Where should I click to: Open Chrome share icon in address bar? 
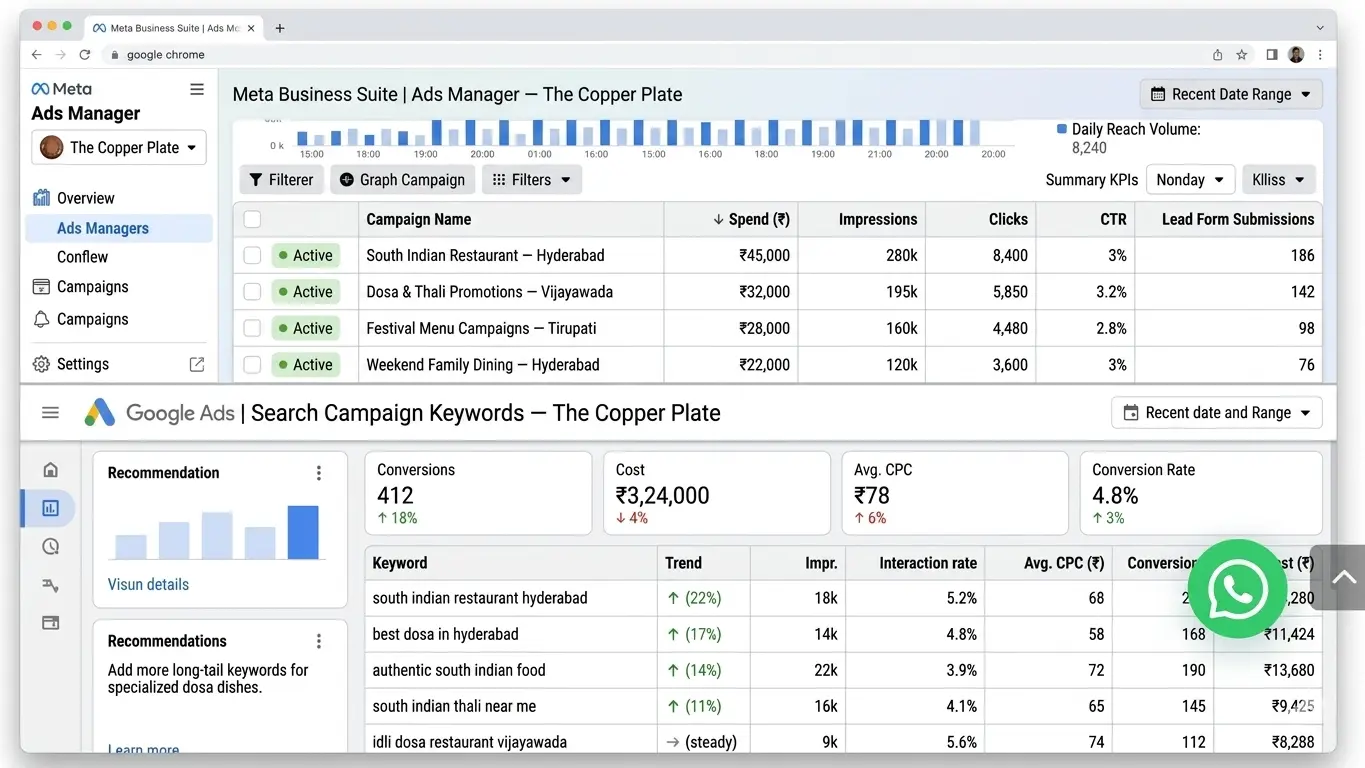click(1217, 55)
